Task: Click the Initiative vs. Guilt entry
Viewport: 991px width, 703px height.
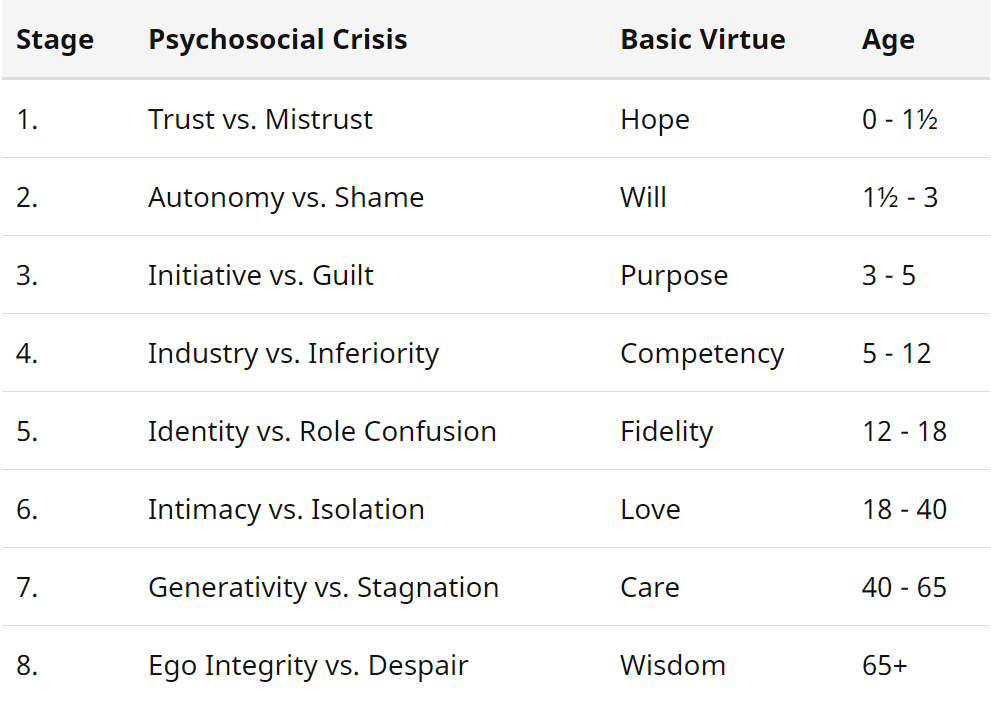Action: point(260,276)
